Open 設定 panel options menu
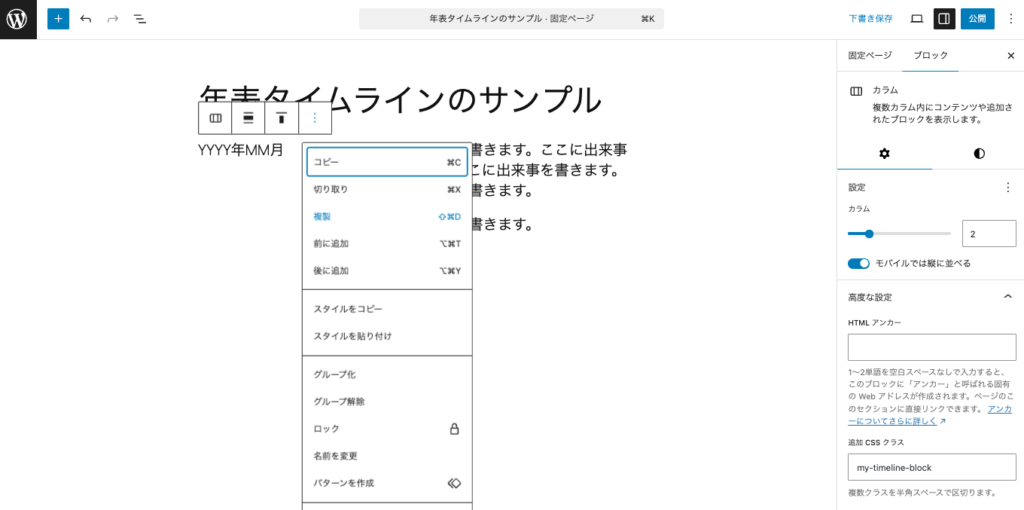 [x=1007, y=187]
